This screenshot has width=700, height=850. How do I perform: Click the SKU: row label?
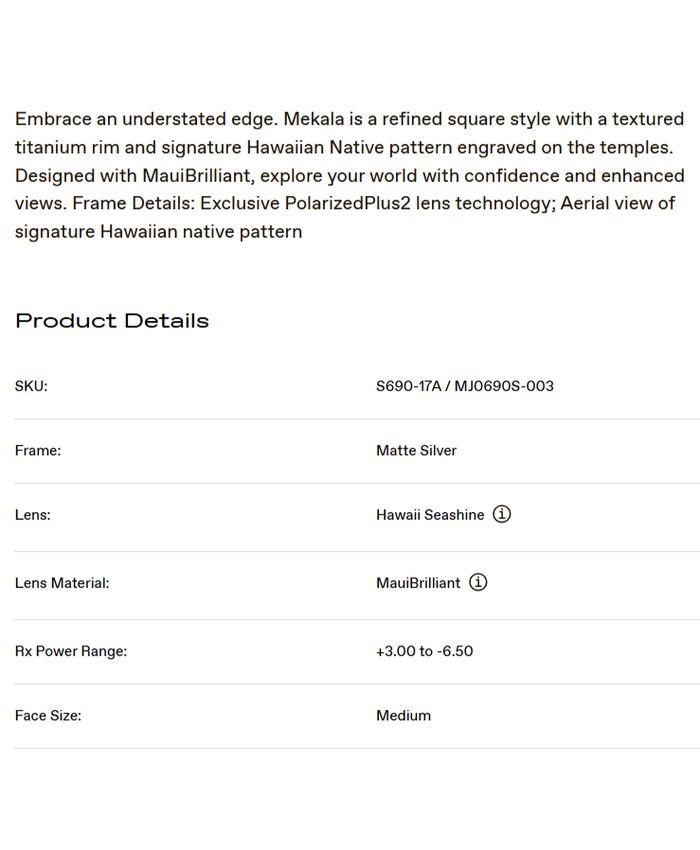coord(31,386)
